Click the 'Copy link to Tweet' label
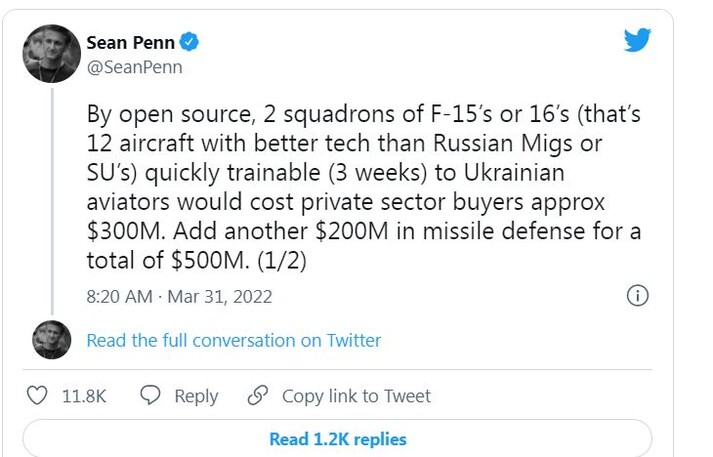Screen dimensions: 713x457 click(356, 396)
